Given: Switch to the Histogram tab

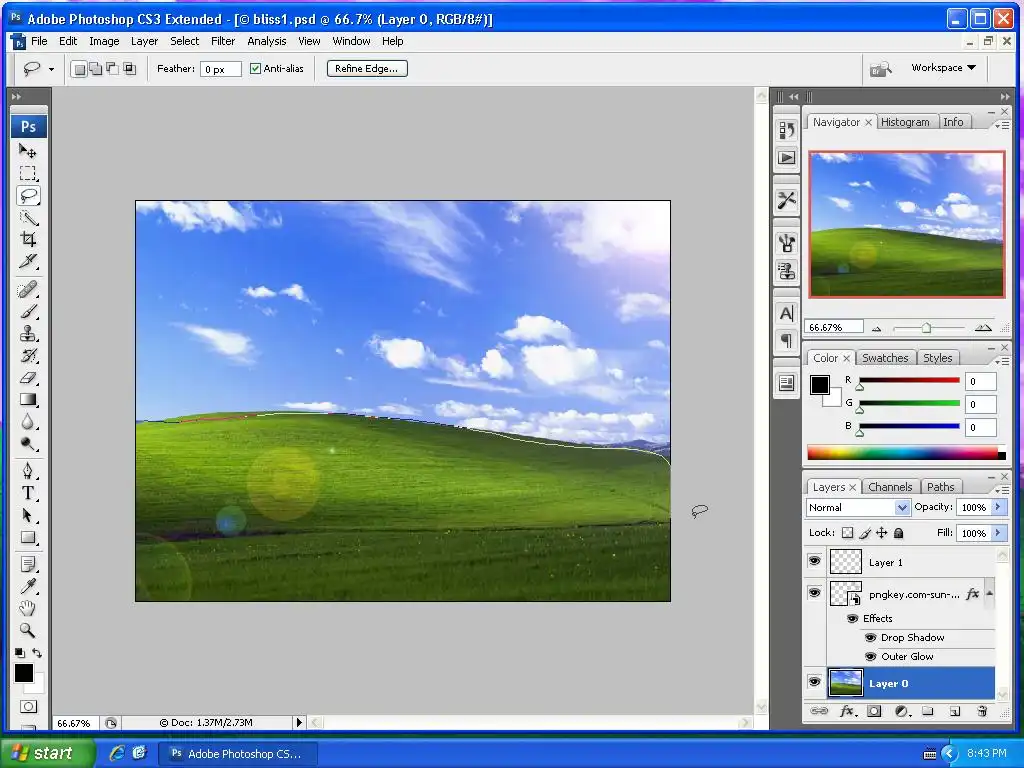Looking at the screenshot, I should pyautogui.click(x=904, y=122).
